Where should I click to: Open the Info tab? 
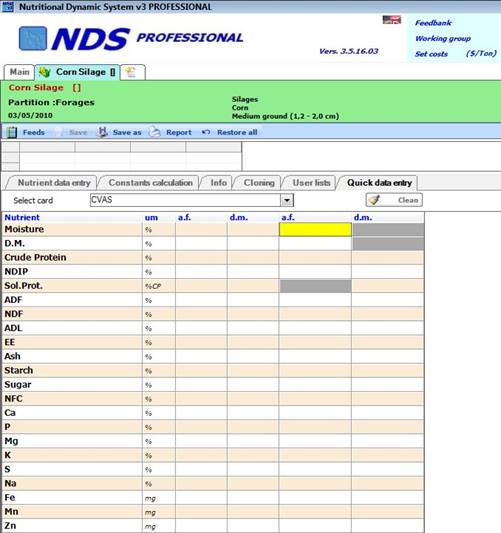[218, 183]
